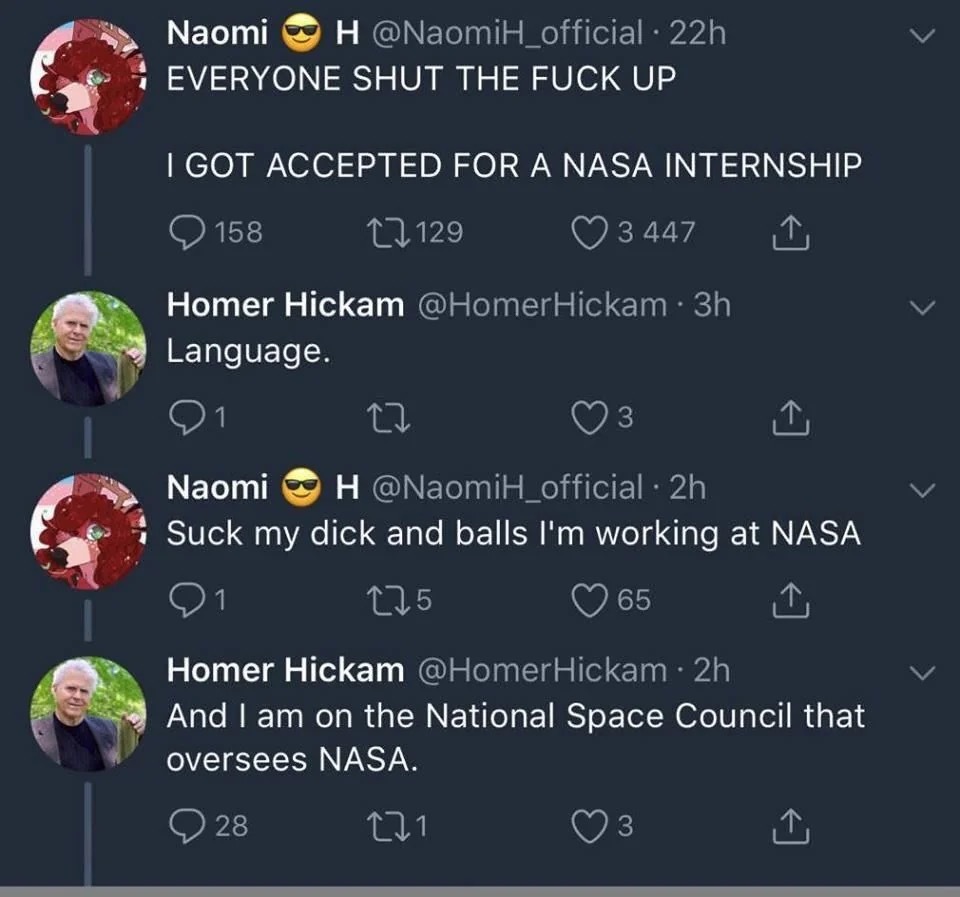Screen dimensions: 960x897
Task: Click the reply icon showing 28 replies
Action: [x=188, y=824]
